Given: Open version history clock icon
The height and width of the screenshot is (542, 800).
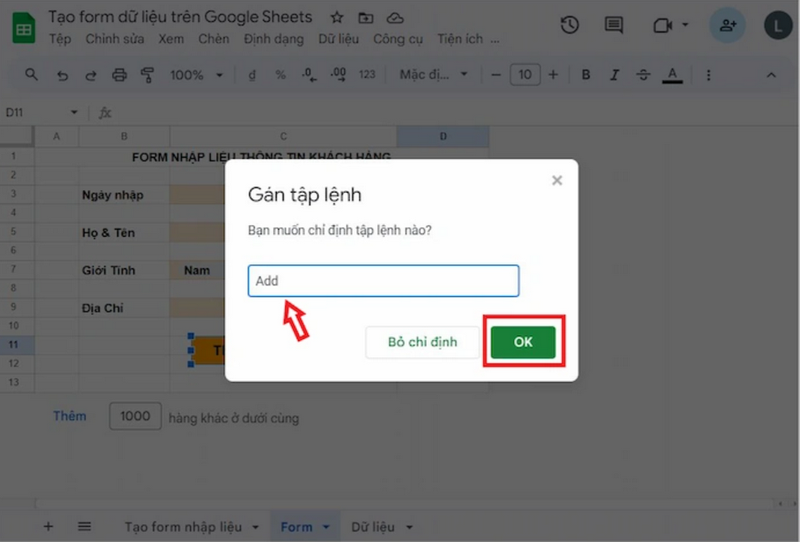Looking at the screenshot, I should 569,25.
